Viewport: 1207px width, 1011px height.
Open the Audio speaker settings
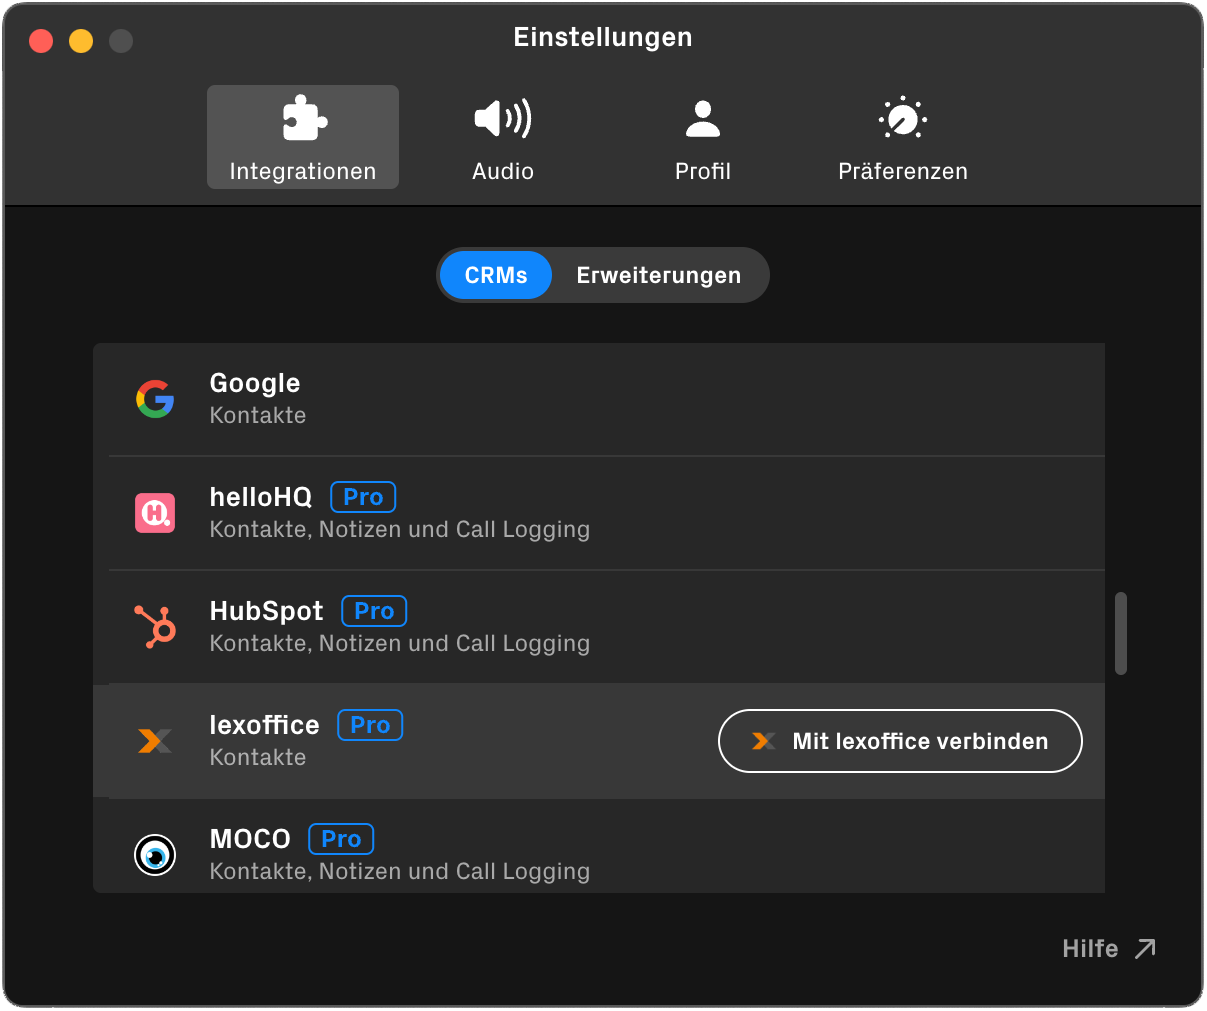[x=502, y=137]
